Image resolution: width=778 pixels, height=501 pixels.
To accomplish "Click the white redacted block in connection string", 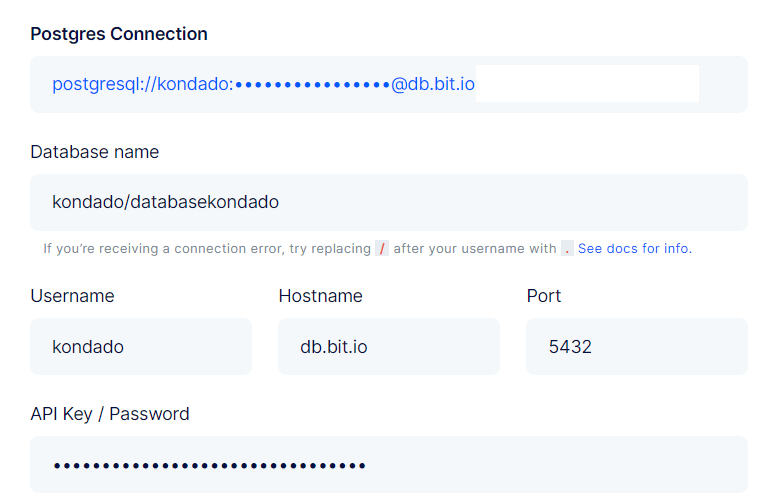I will click(587, 84).
